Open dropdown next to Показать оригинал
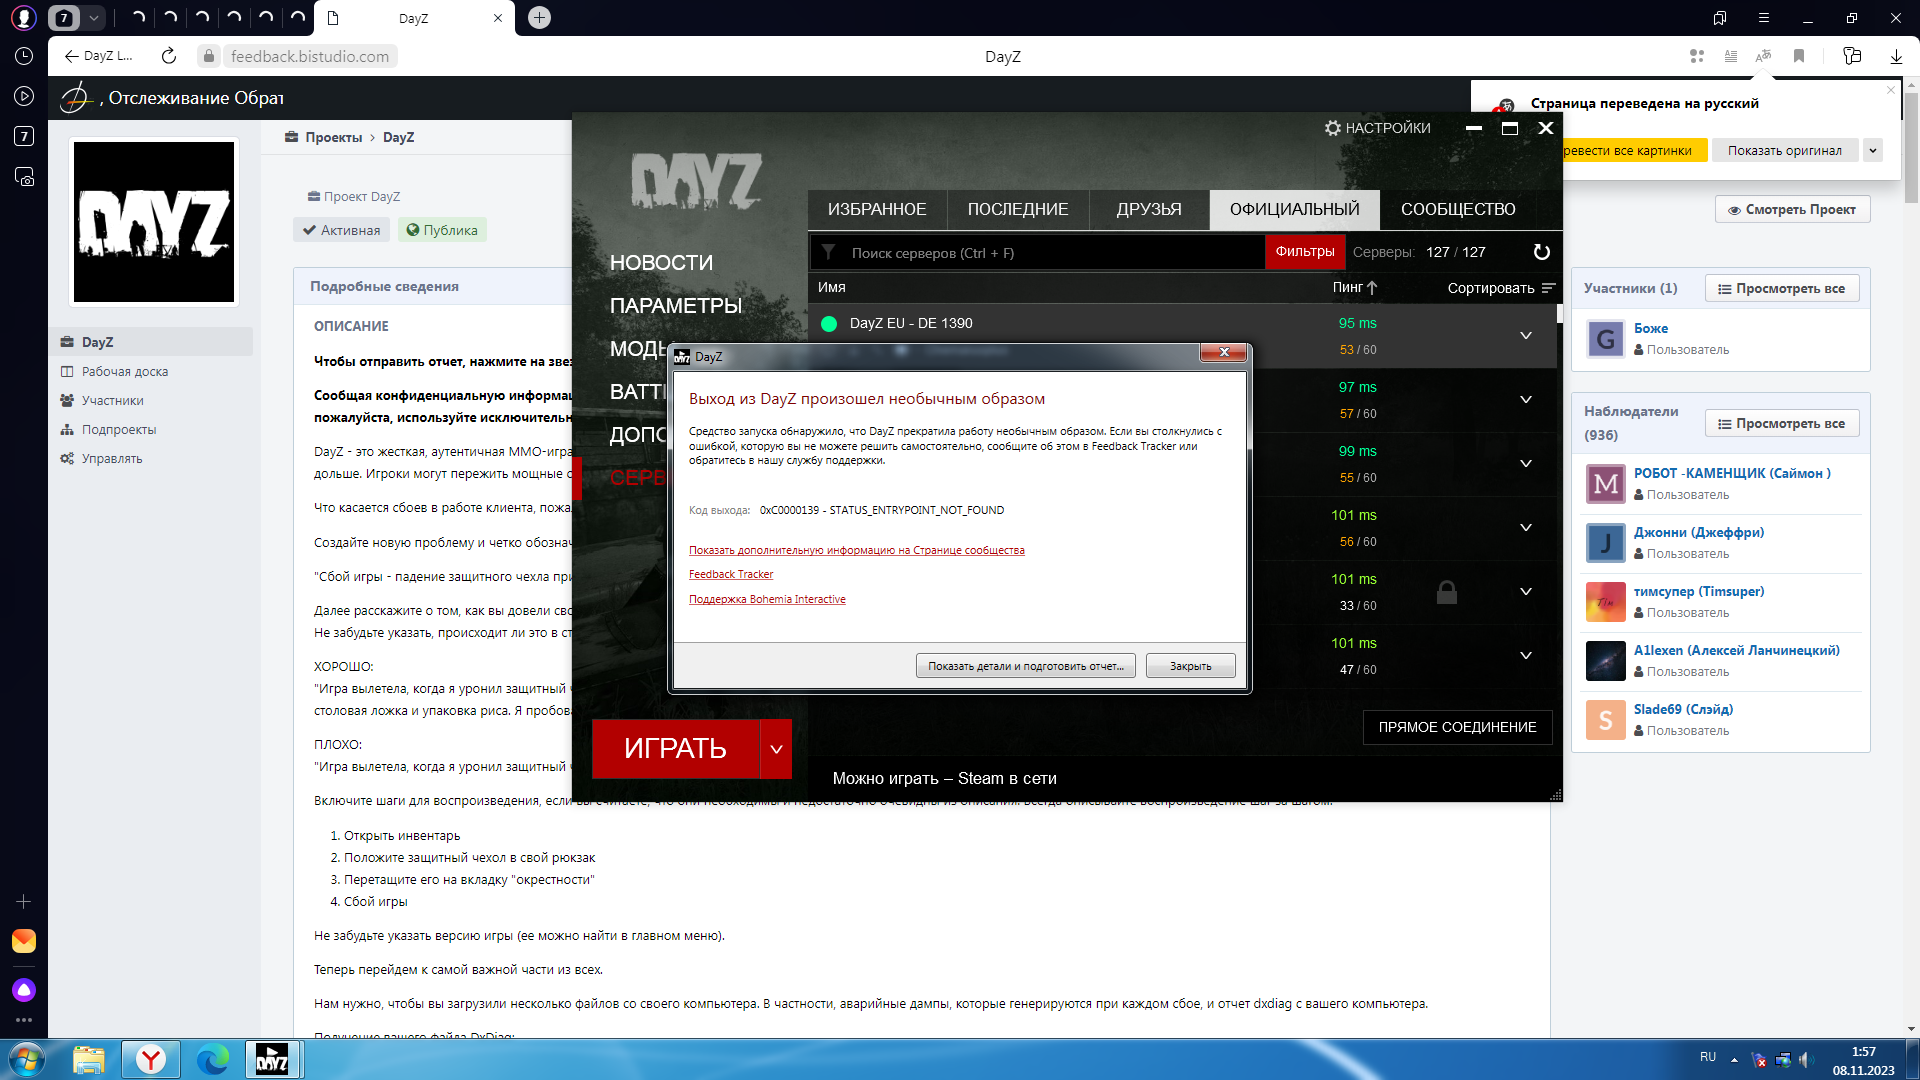The height and width of the screenshot is (1080, 1920). pyautogui.click(x=1873, y=150)
